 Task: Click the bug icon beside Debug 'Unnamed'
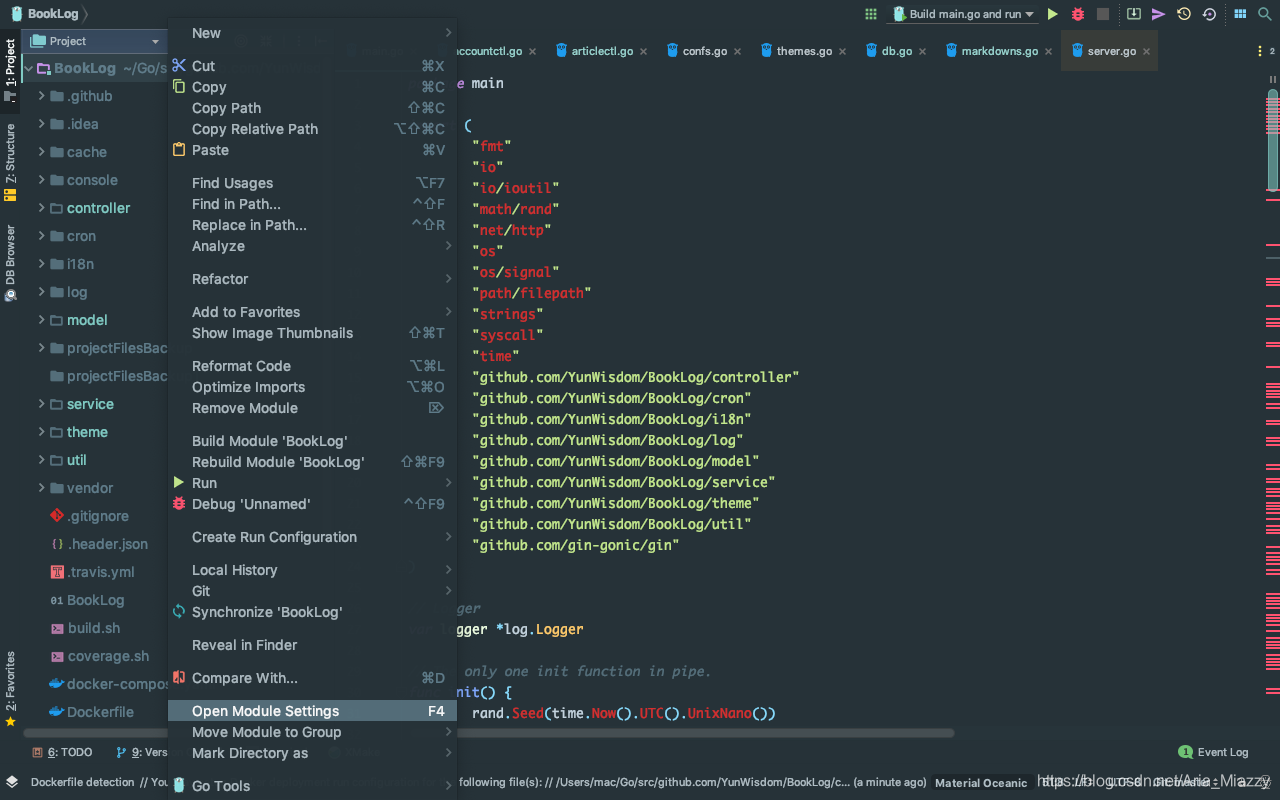point(179,504)
